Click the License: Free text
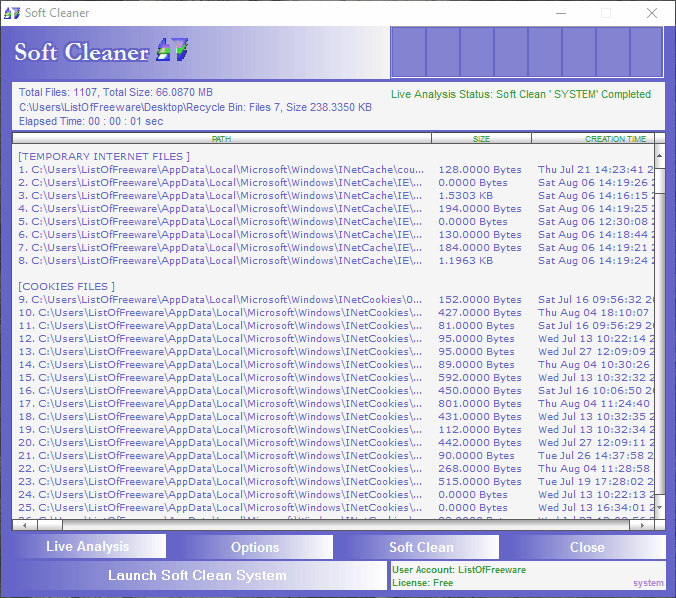The height and width of the screenshot is (598, 676). [422, 583]
